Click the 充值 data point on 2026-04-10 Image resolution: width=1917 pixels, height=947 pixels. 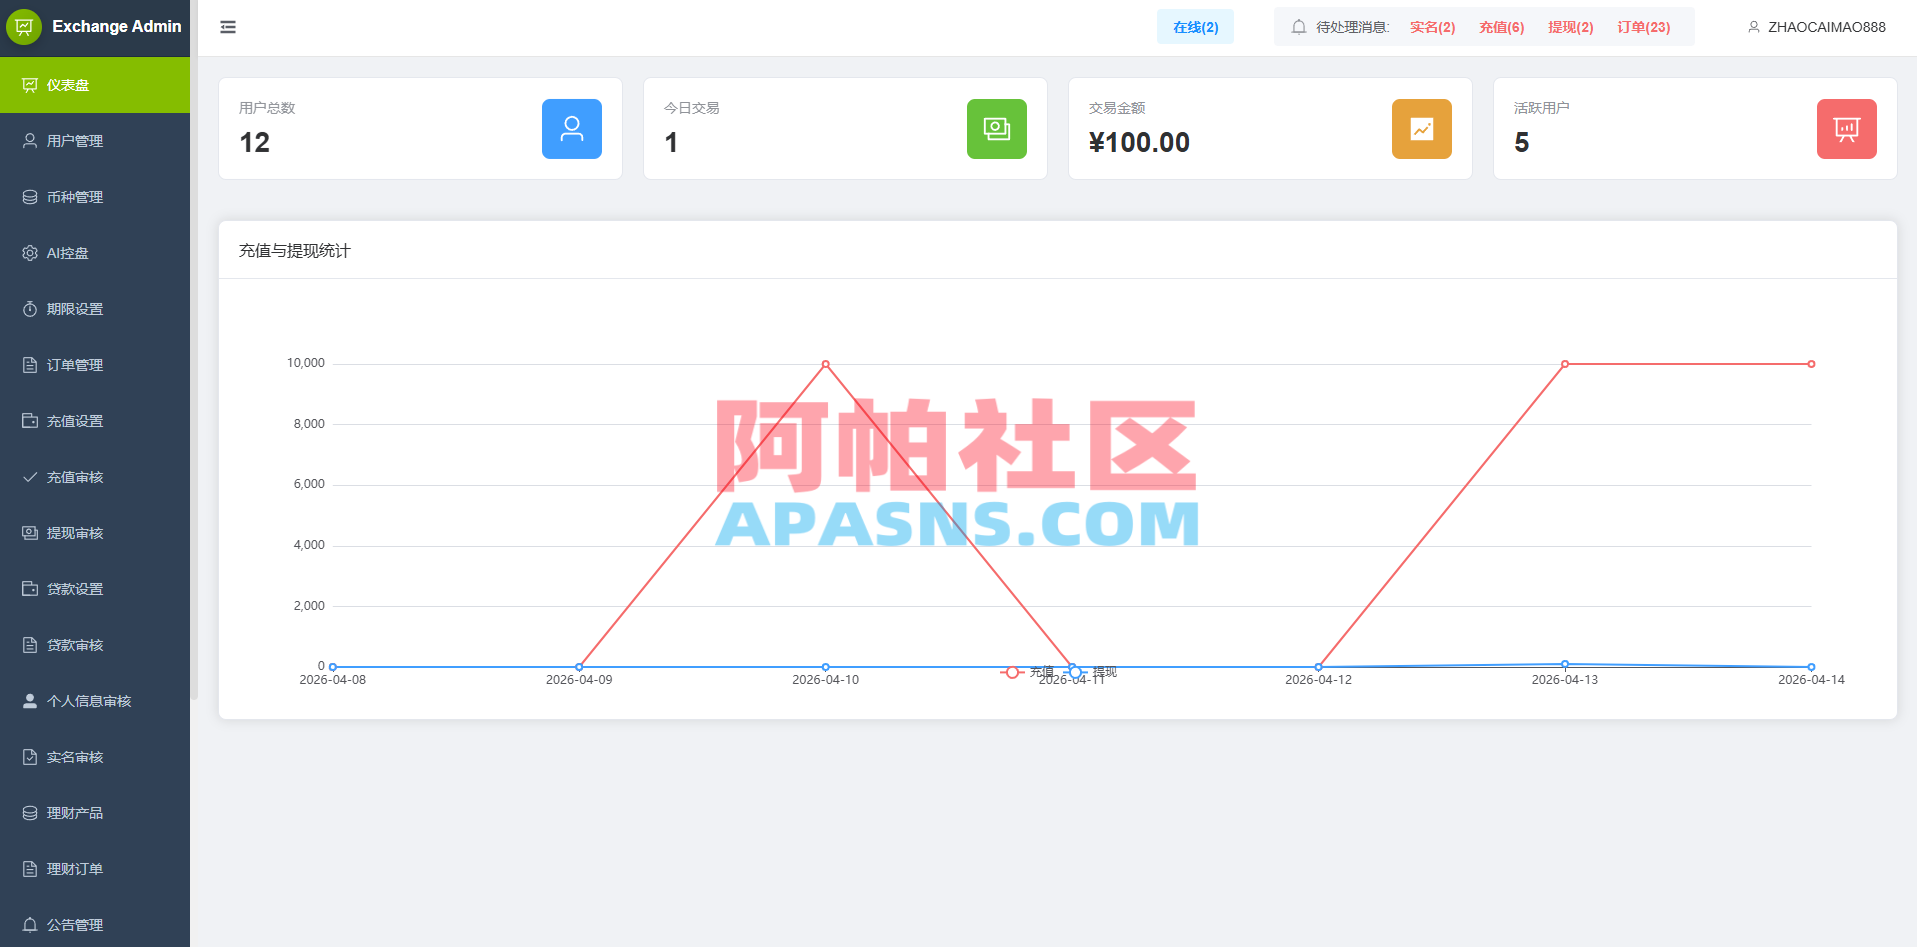pyautogui.click(x=825, y=364)
